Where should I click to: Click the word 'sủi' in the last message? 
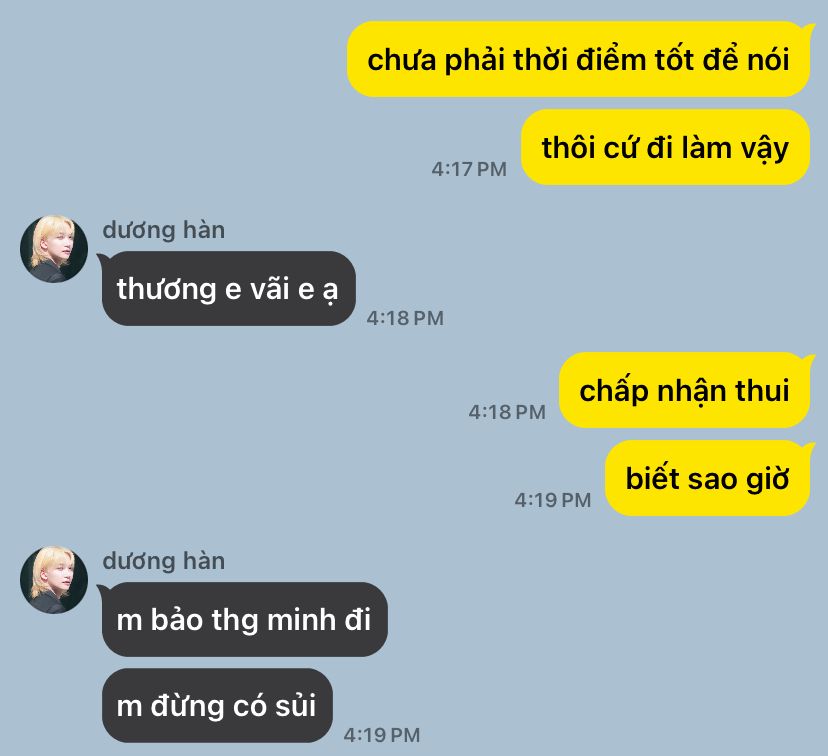(295, 705)
